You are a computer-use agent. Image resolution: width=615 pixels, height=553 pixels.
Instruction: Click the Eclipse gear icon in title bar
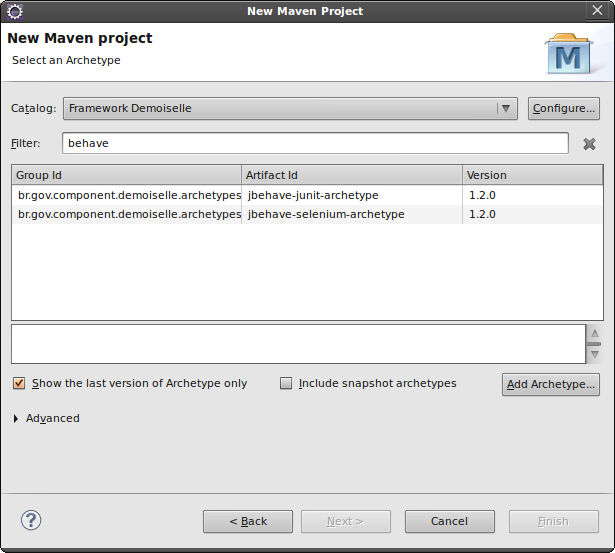click(15, 11)
